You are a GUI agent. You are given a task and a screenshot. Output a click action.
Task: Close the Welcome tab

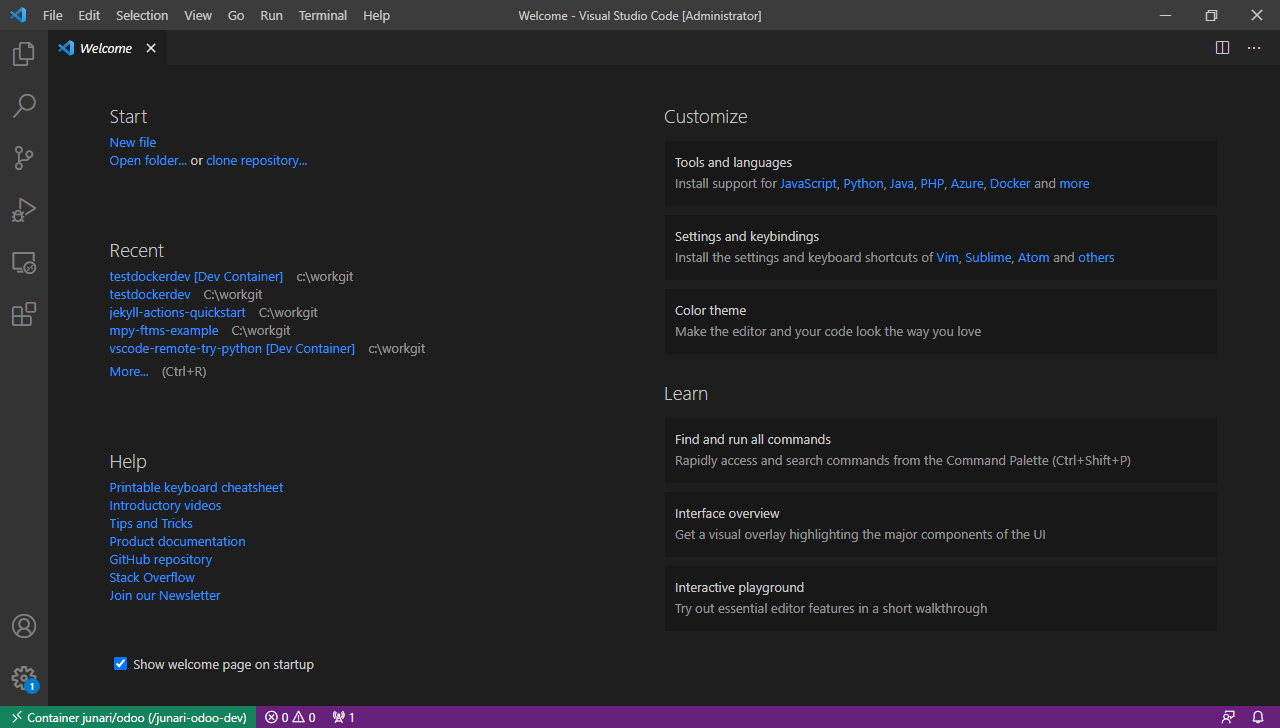[151, 48]
